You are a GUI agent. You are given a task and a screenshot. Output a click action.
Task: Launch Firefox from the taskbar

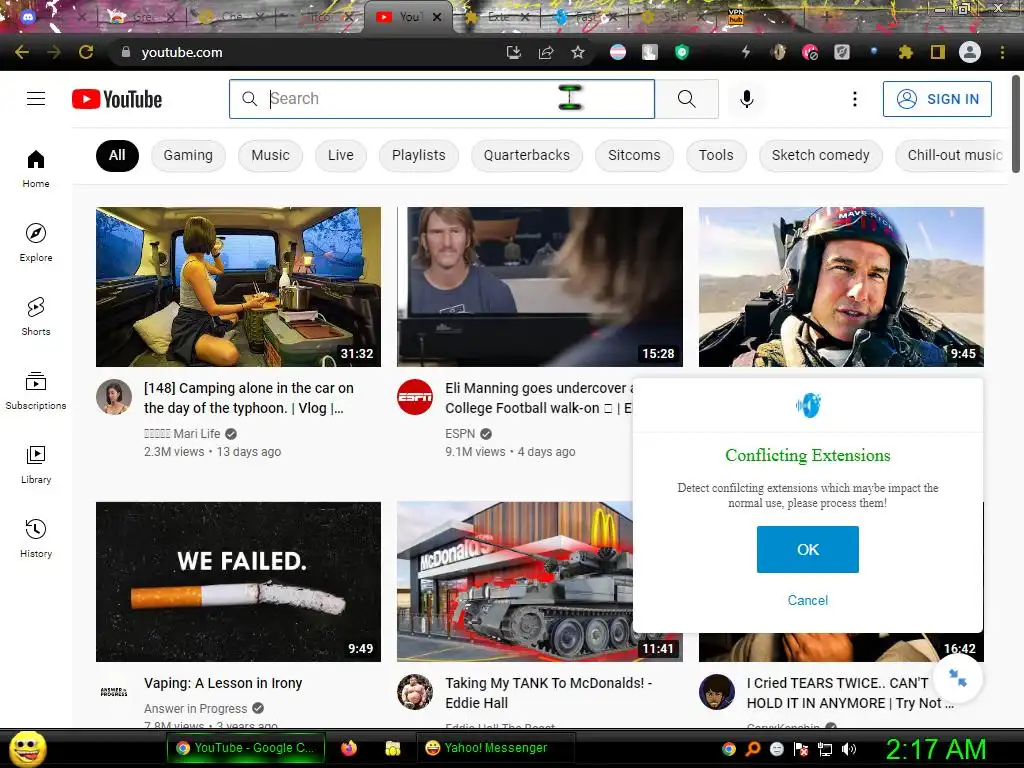349,748
